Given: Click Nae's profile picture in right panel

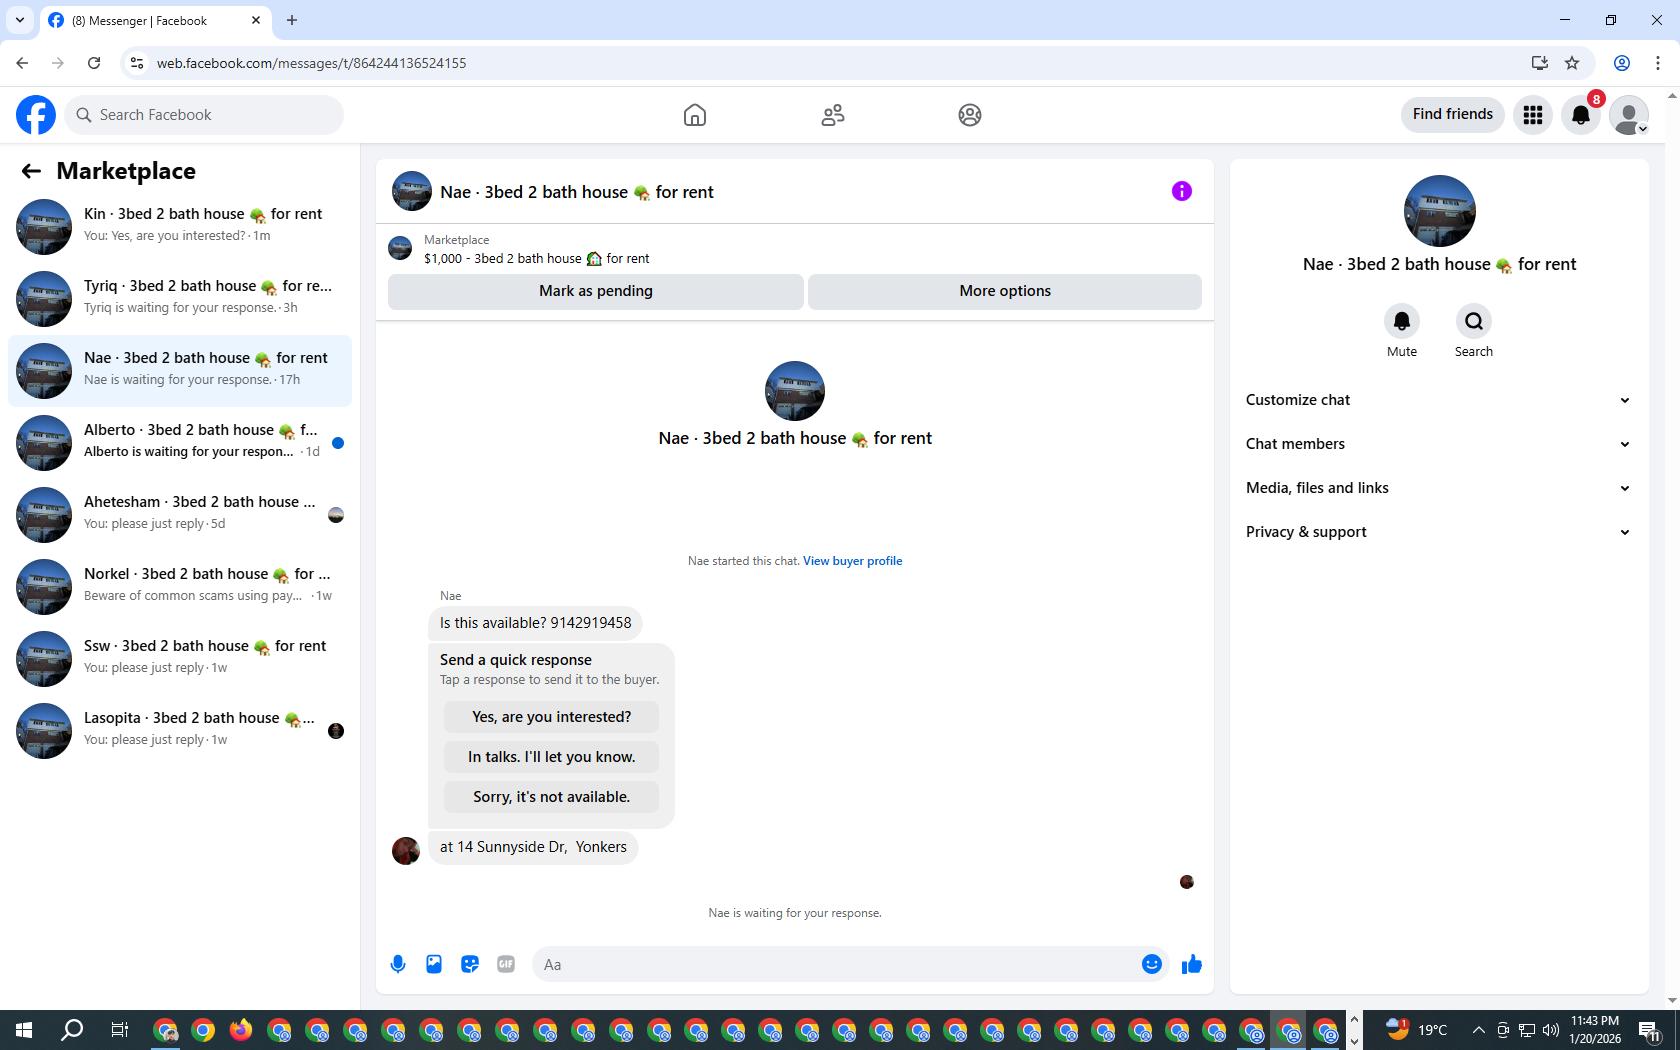Looking at the screenshot, I should tap(1440, 211).
